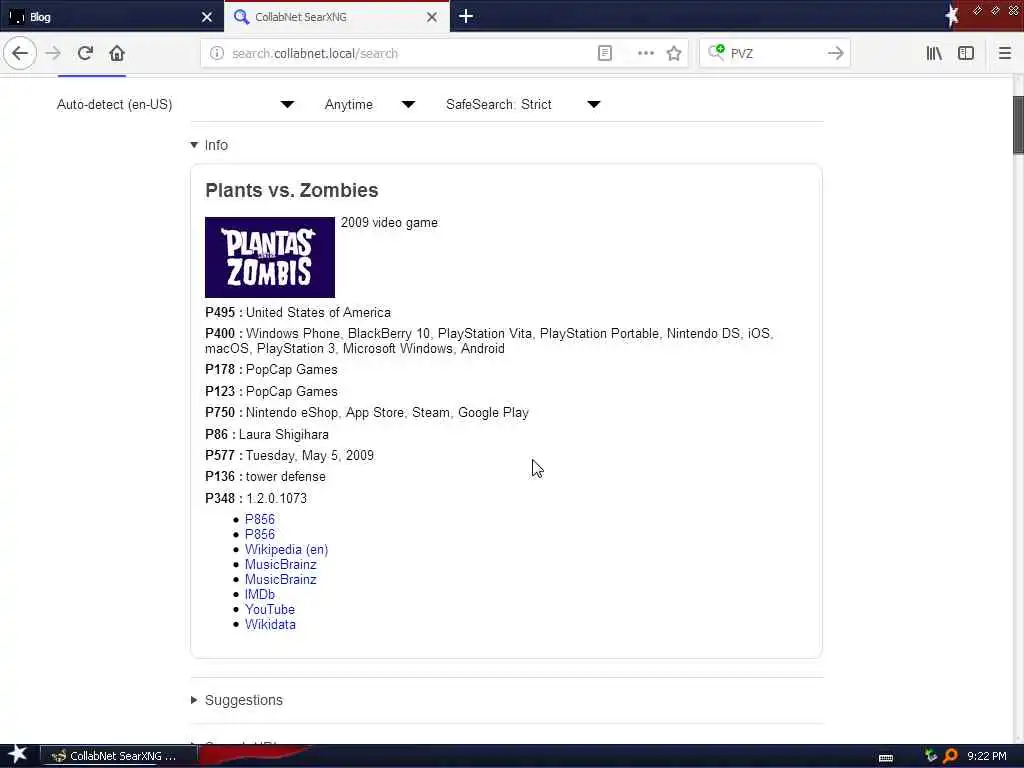The image size is (1024, 768).
Task: Switch to the Blog tab
Action: 112,17
